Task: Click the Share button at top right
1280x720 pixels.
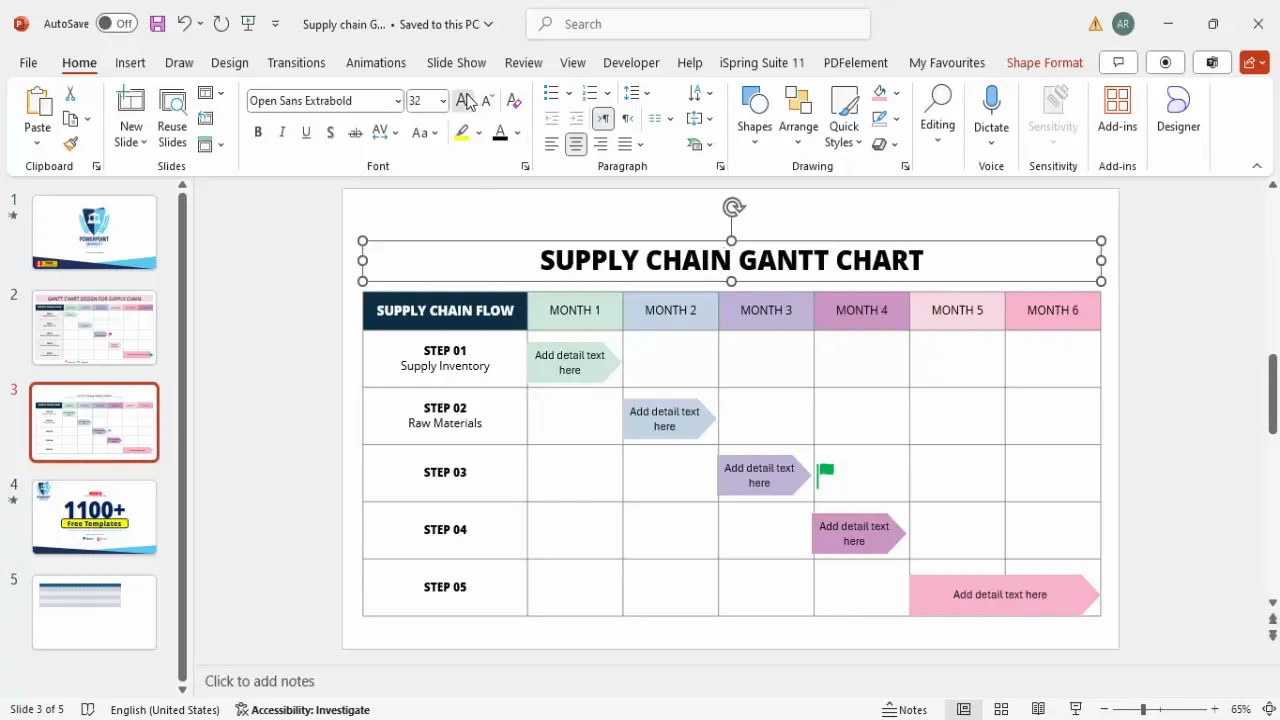Action: click(1254, 62)
